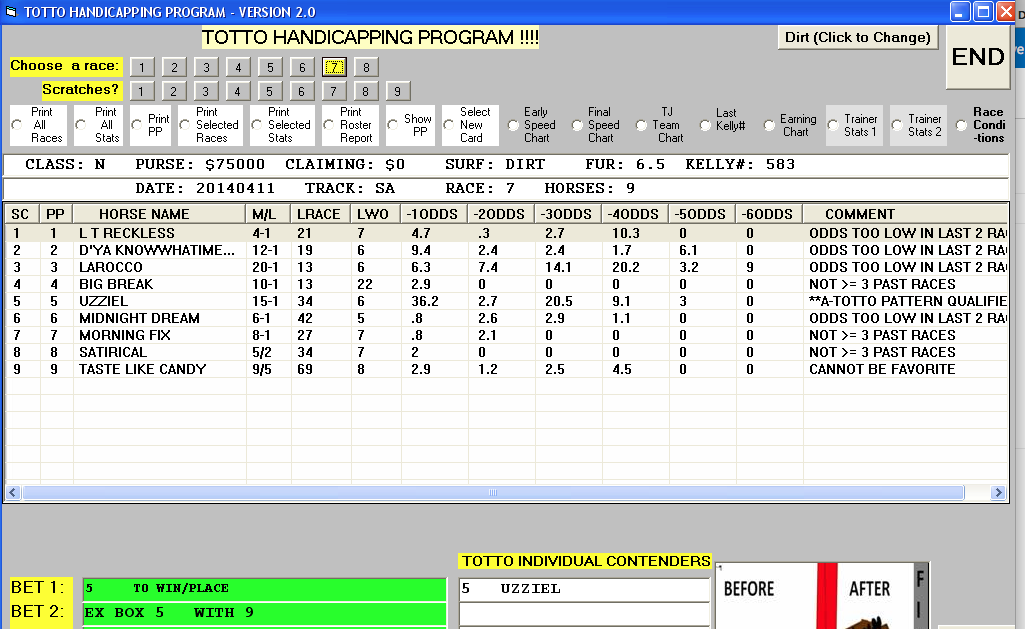The height and width of the screenshot is (629, 1025).
Task: Scratch horse number 9
Action: pos(397,92)
